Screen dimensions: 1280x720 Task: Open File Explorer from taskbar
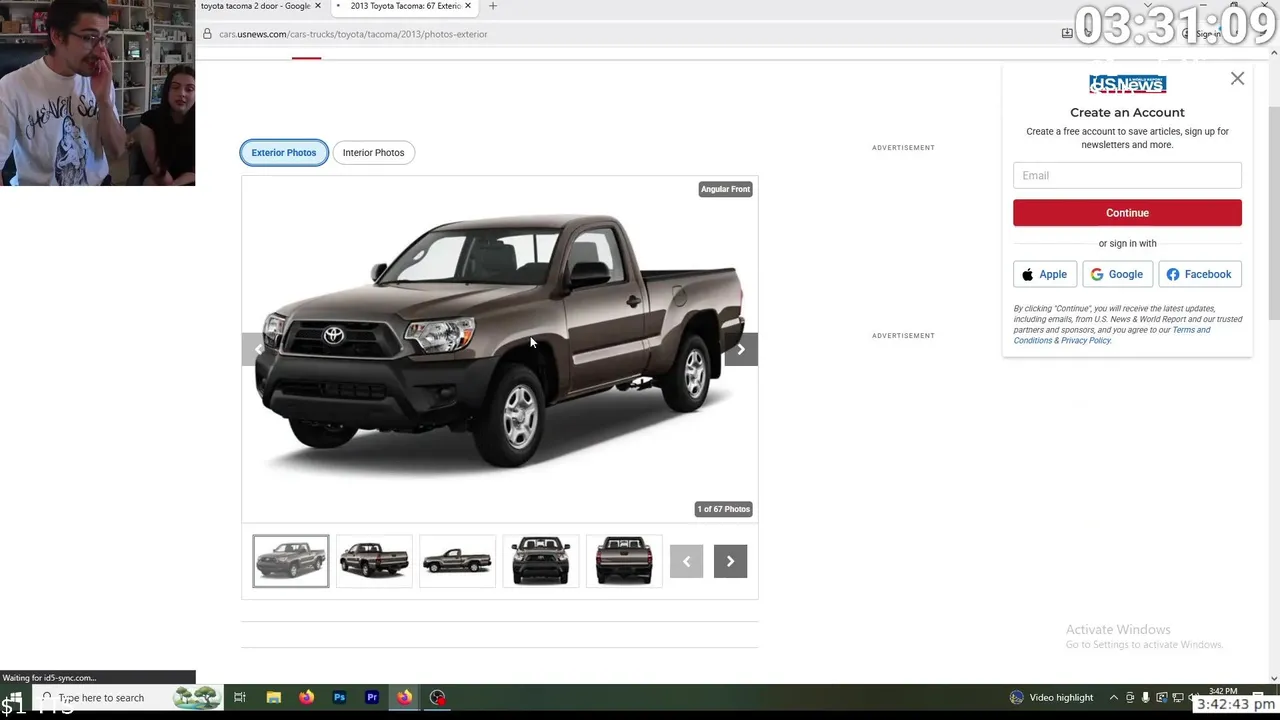click(x=273, y=698)
